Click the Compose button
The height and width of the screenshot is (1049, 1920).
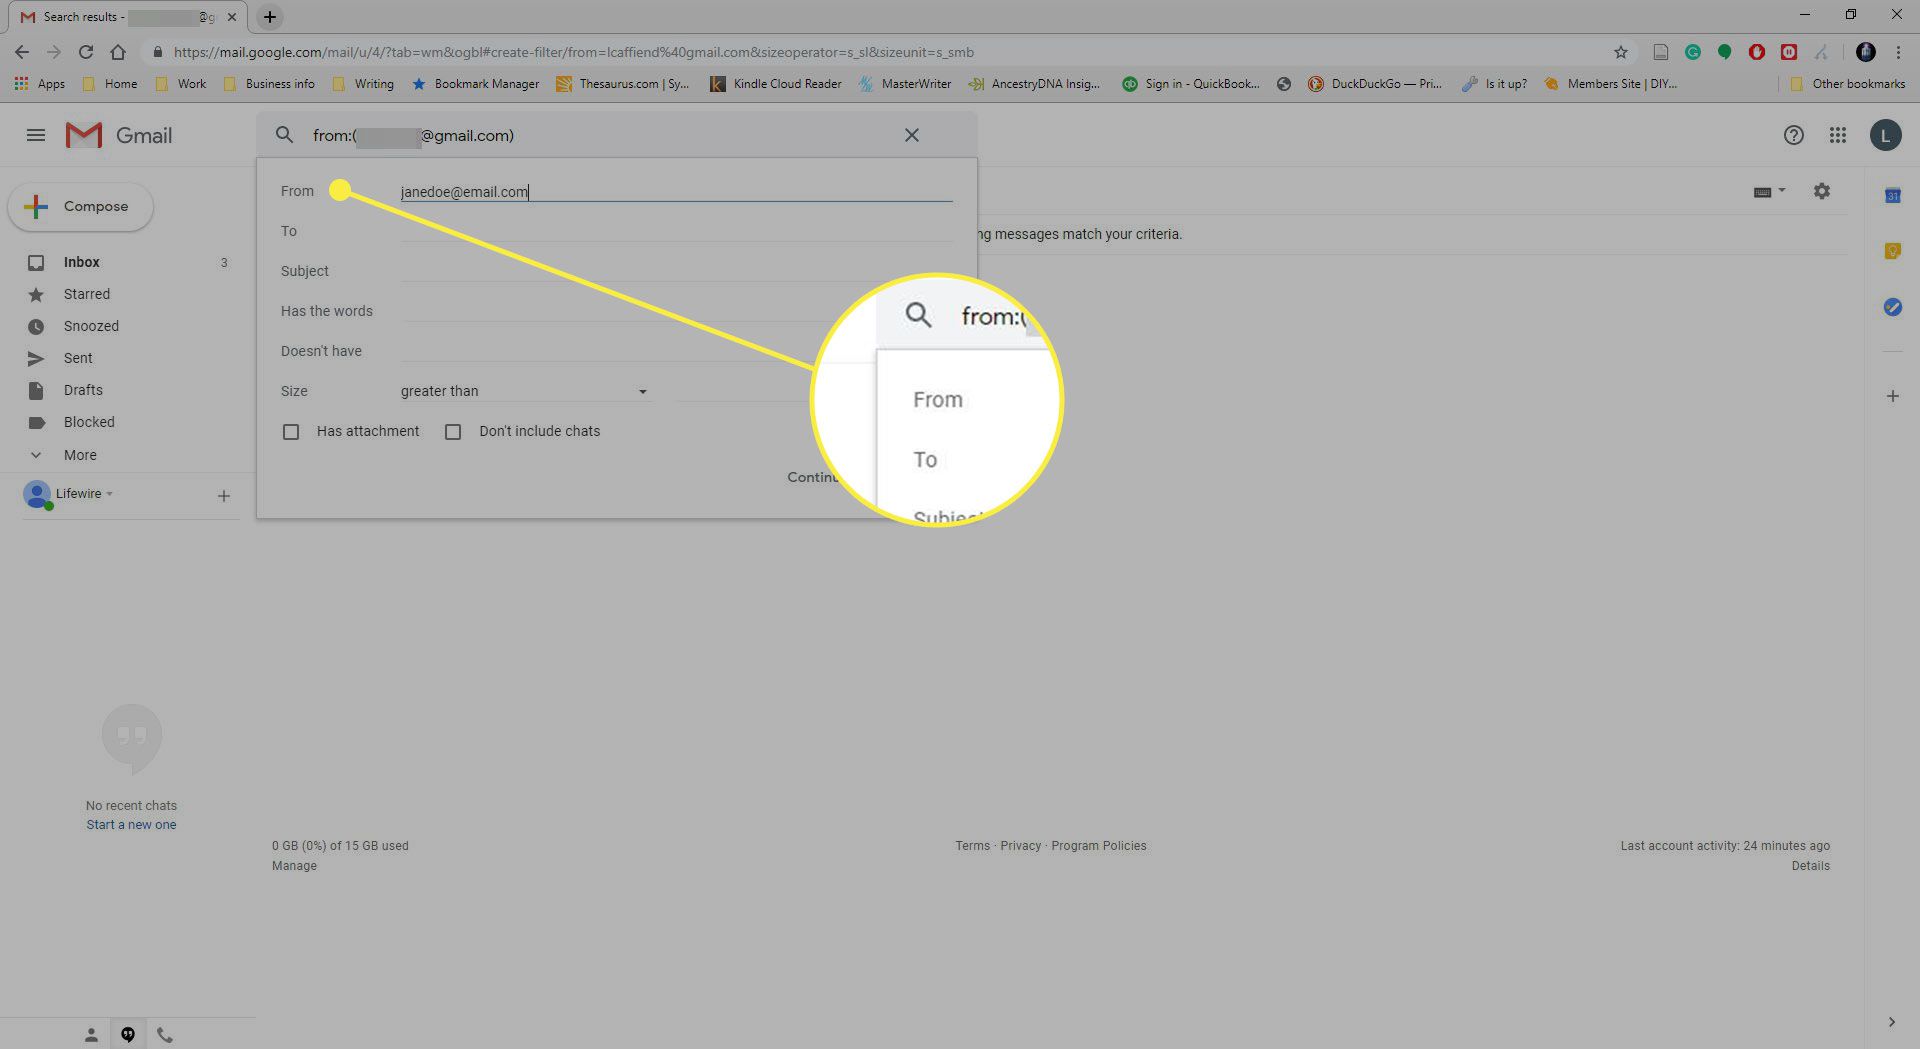coord(81,207)
